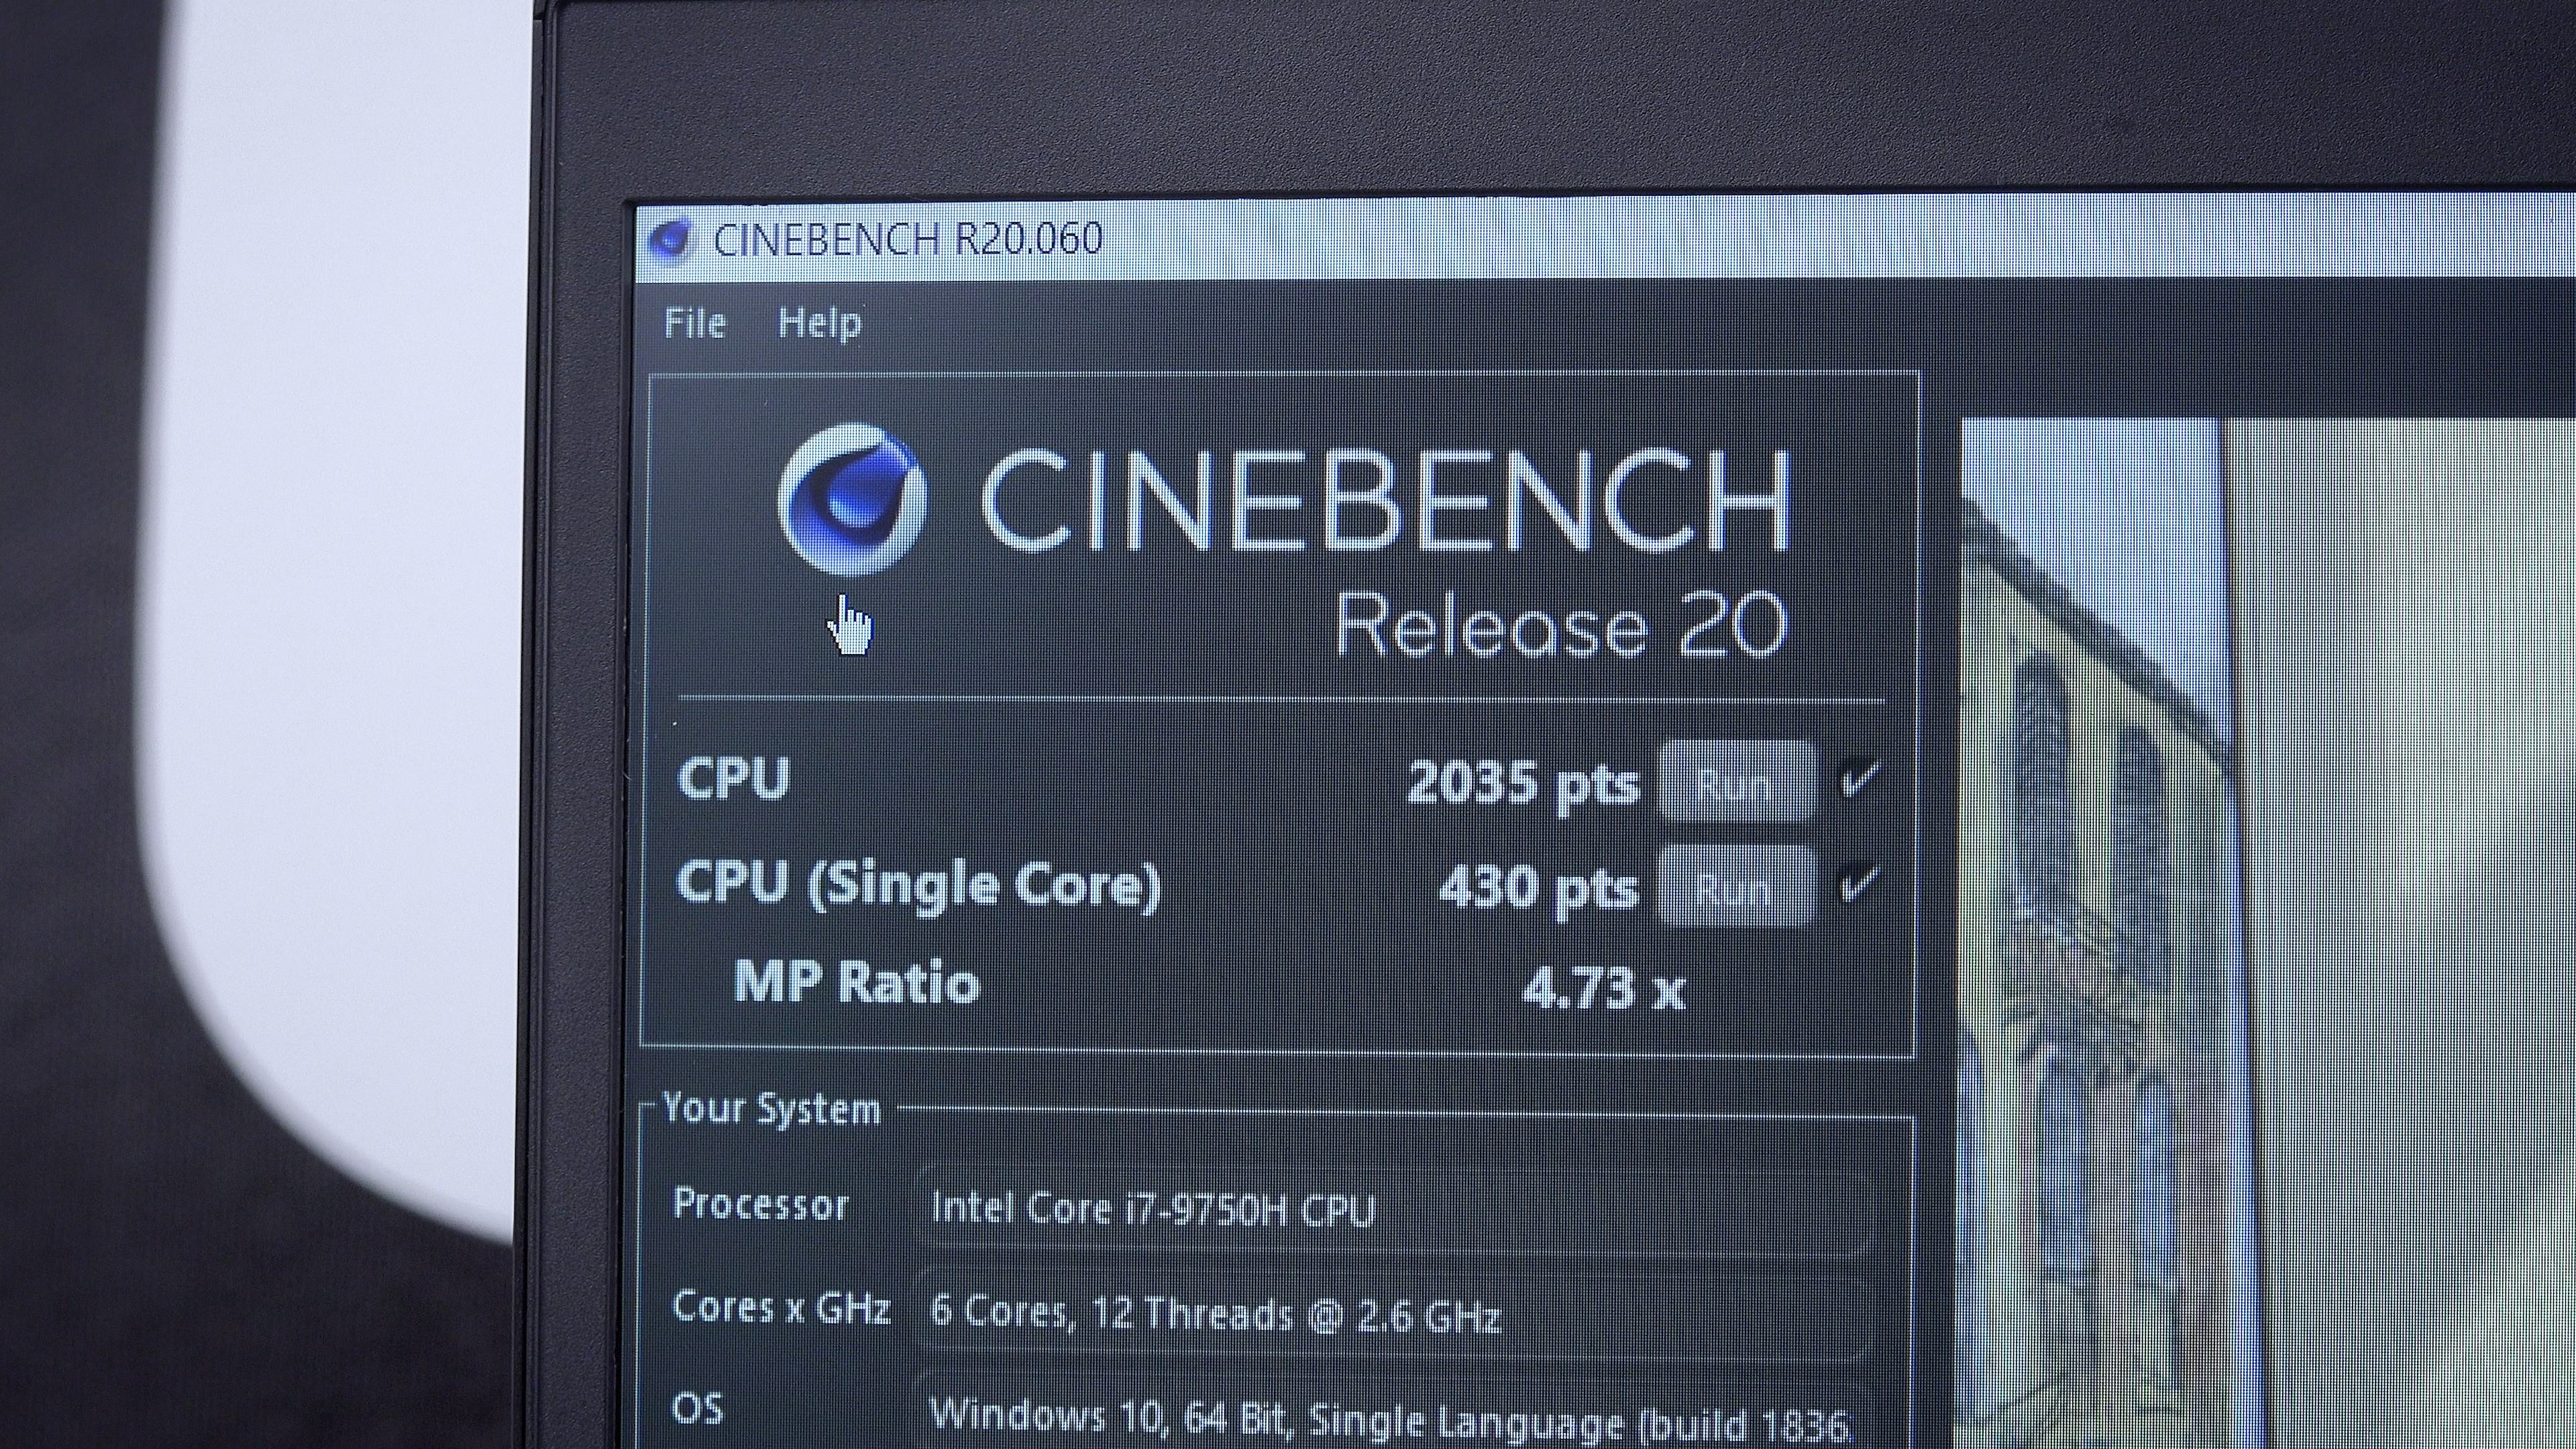Click the 430 pts single core score

click(1539, 887)
